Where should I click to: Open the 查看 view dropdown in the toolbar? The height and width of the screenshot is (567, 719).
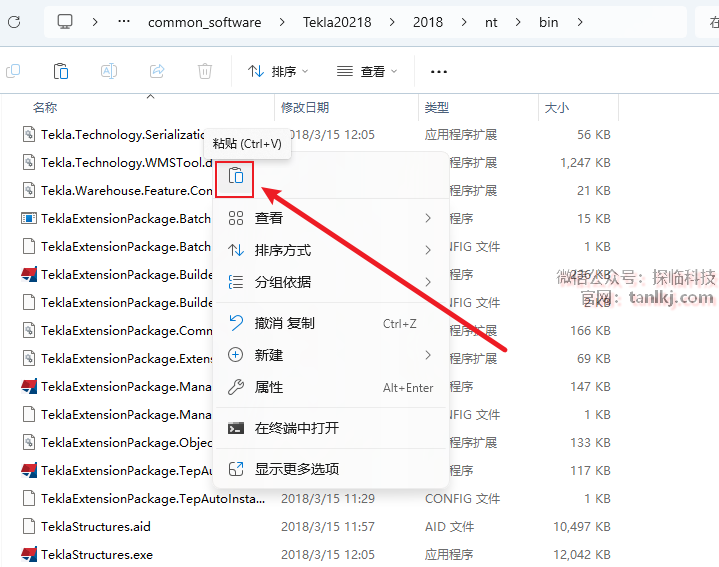tap(367, 72)
